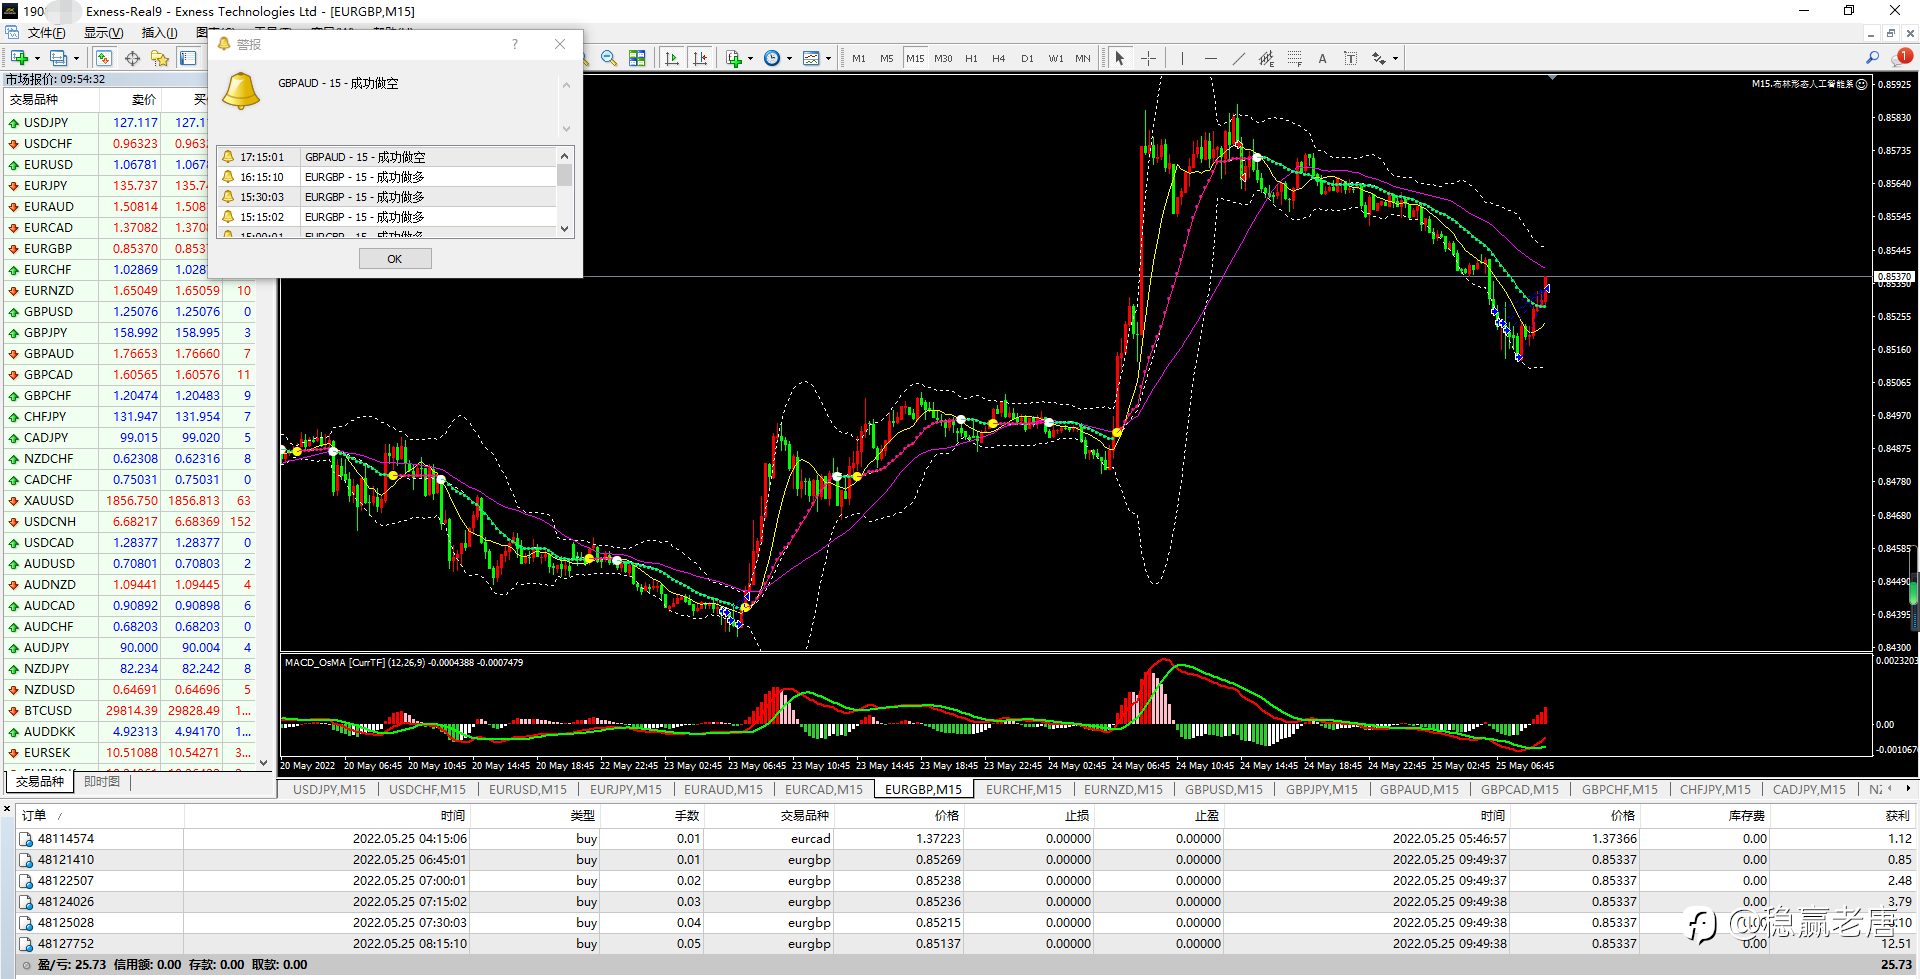Click the alert history list scrollbar thumb
1920x979 pixels.
pyautogui.click(x=565, y=176)
